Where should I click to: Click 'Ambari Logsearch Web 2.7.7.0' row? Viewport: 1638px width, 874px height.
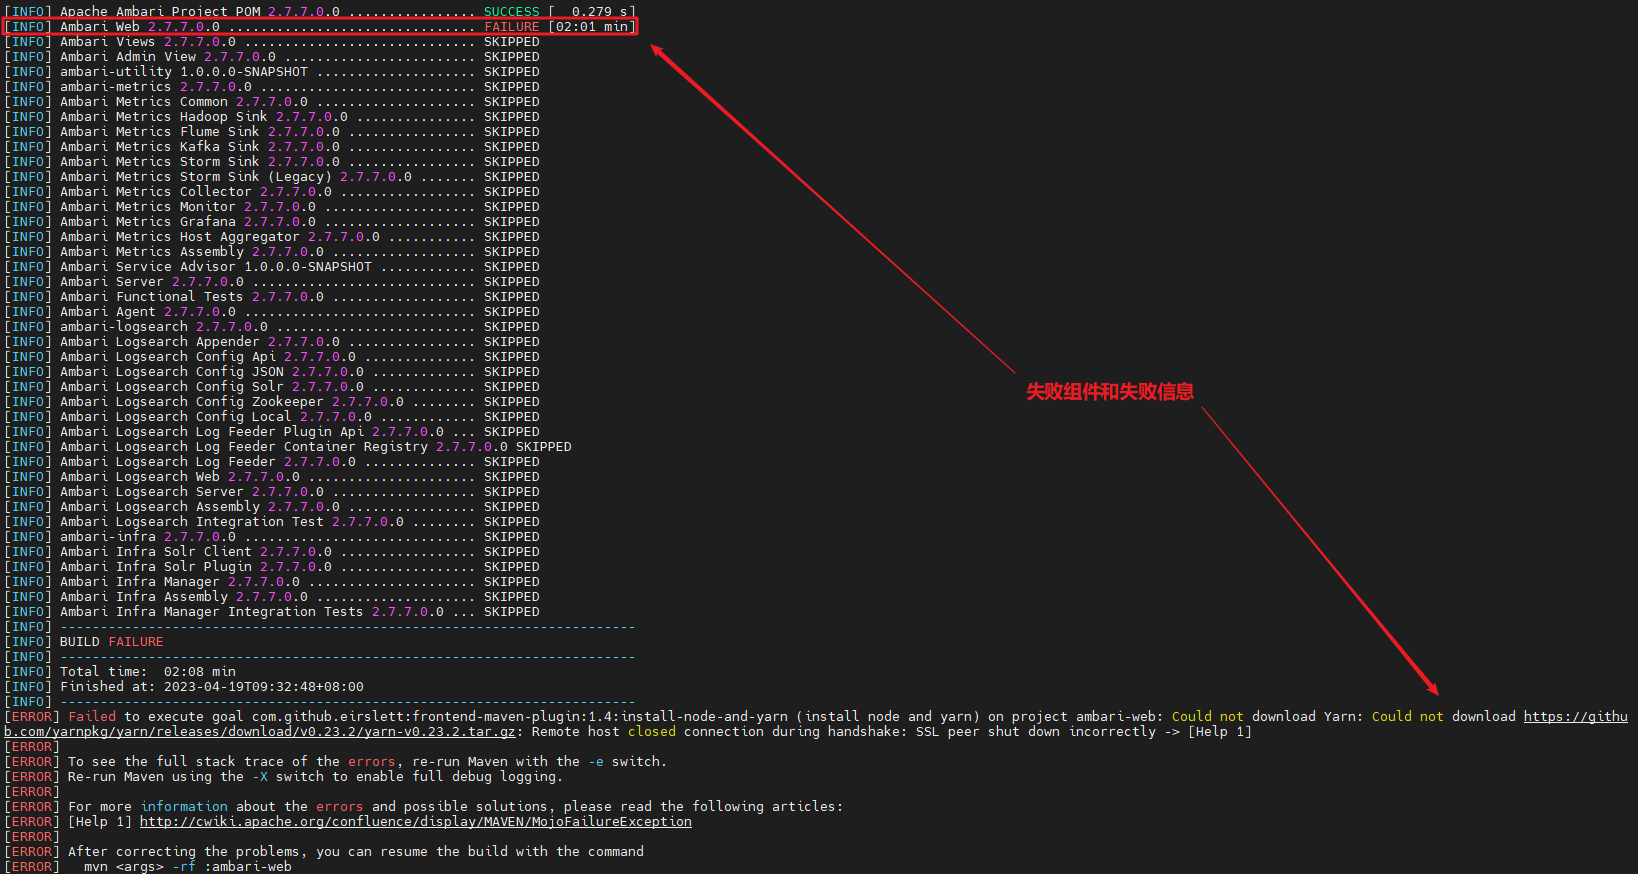(x=272, y=477)
